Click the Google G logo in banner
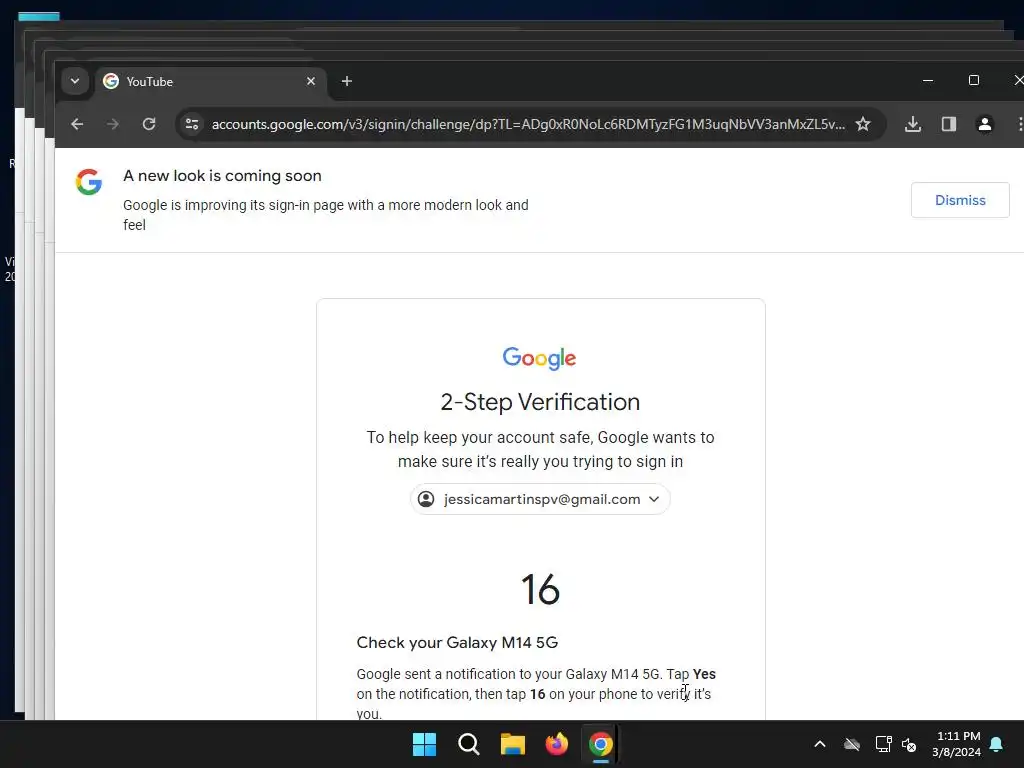The image size is (1024, 768). pyautogui.click(x=89, y=182)
